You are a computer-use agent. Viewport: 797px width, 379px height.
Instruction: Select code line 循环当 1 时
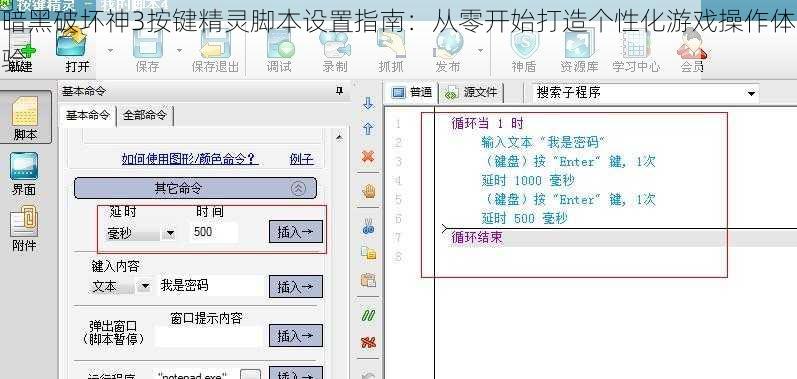[x=487, y=123]
